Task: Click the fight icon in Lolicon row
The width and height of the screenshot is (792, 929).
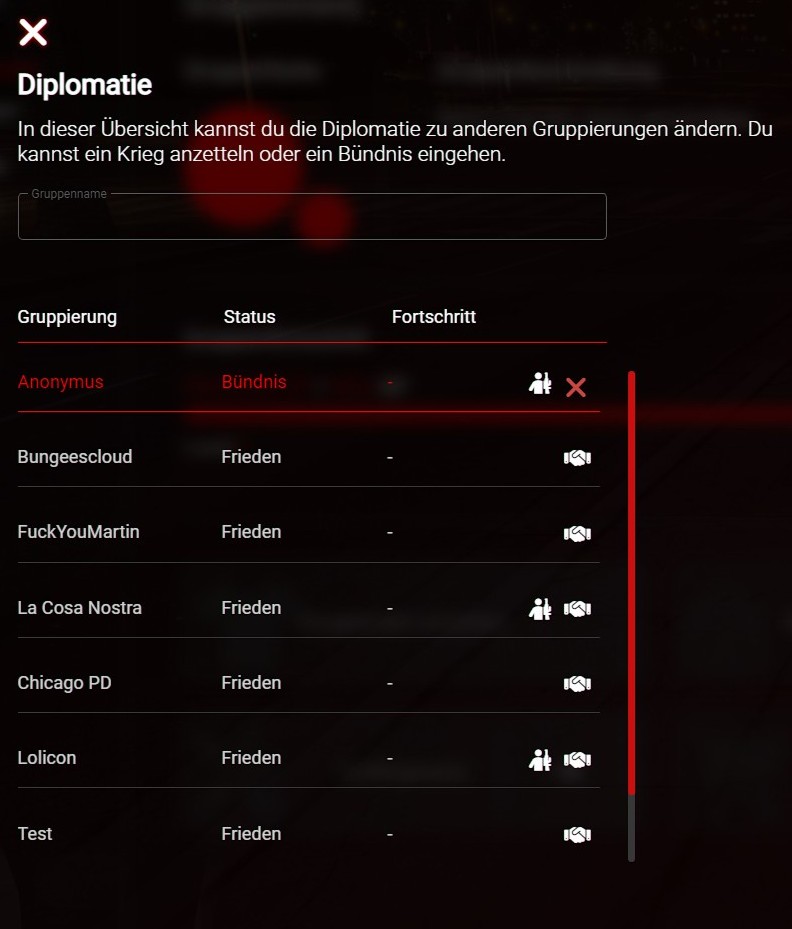Action: [540, 760]
